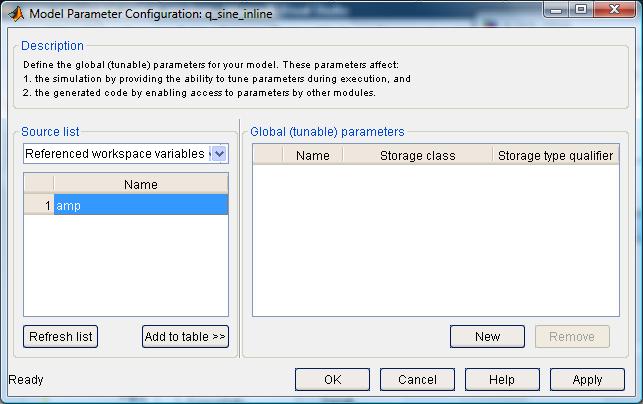Maximize the Model Parameter Configuration window

[581, 9]
